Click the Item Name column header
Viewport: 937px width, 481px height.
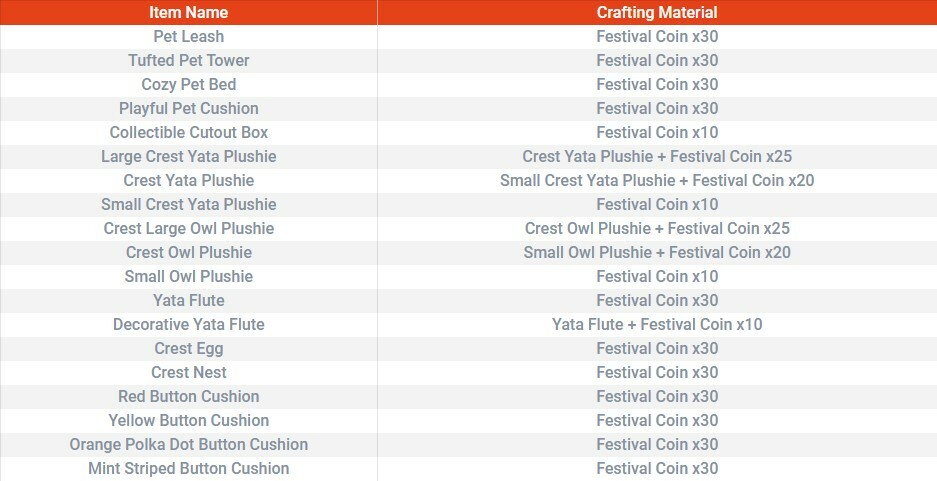point(188,12)
